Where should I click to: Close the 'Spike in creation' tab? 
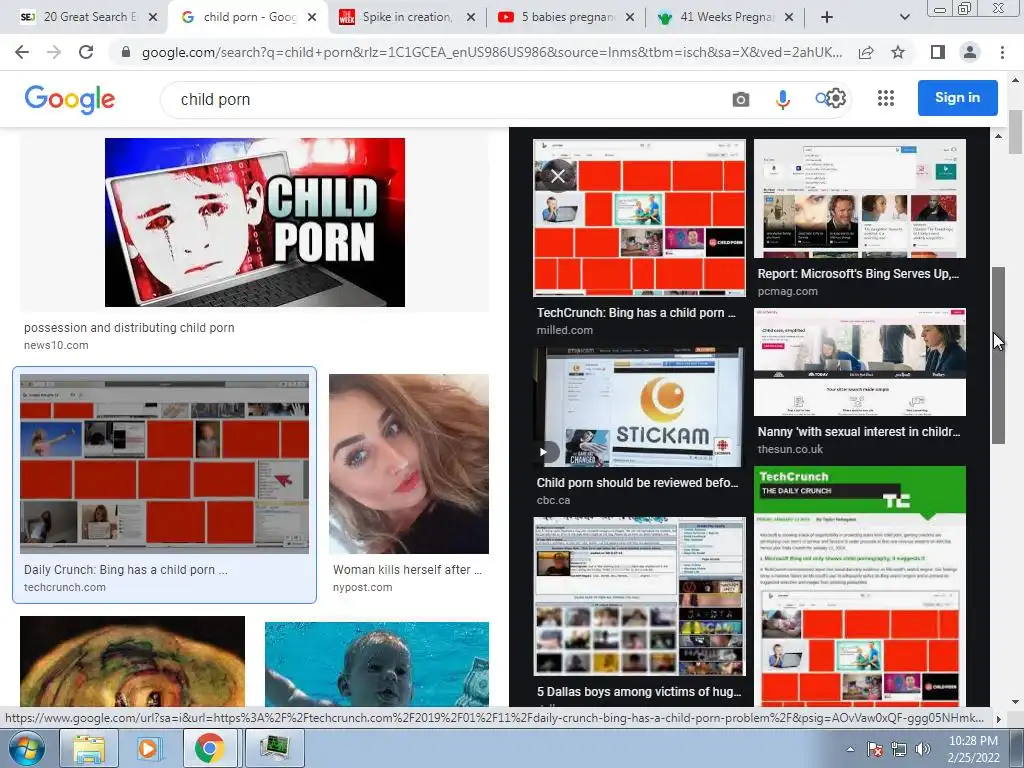pyautogui.click(x=470, y=18)
